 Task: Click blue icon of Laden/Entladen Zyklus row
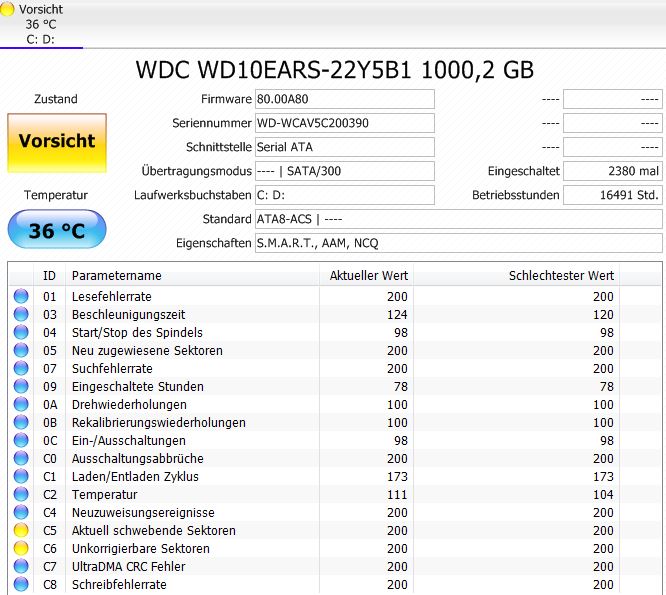click(x=21, y=476)
